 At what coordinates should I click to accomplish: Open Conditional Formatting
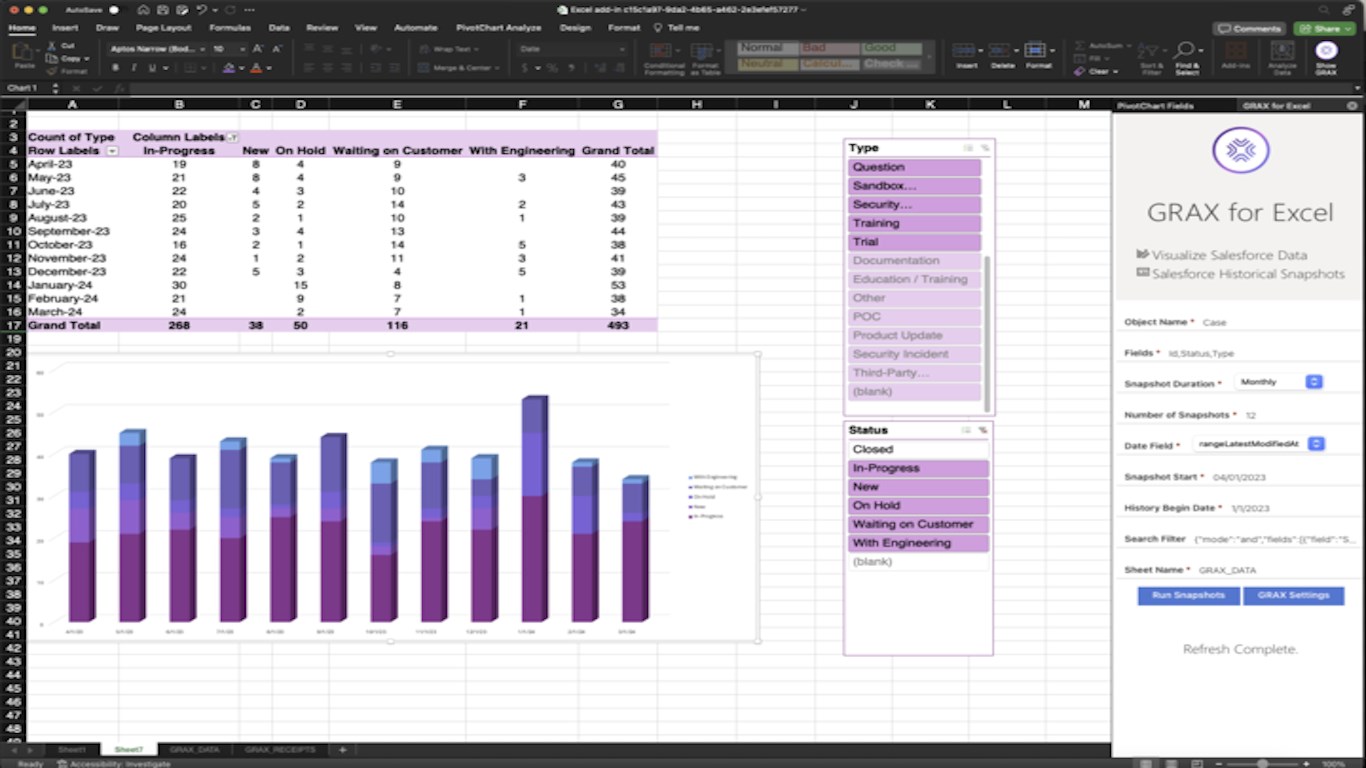tap(664, 58)
